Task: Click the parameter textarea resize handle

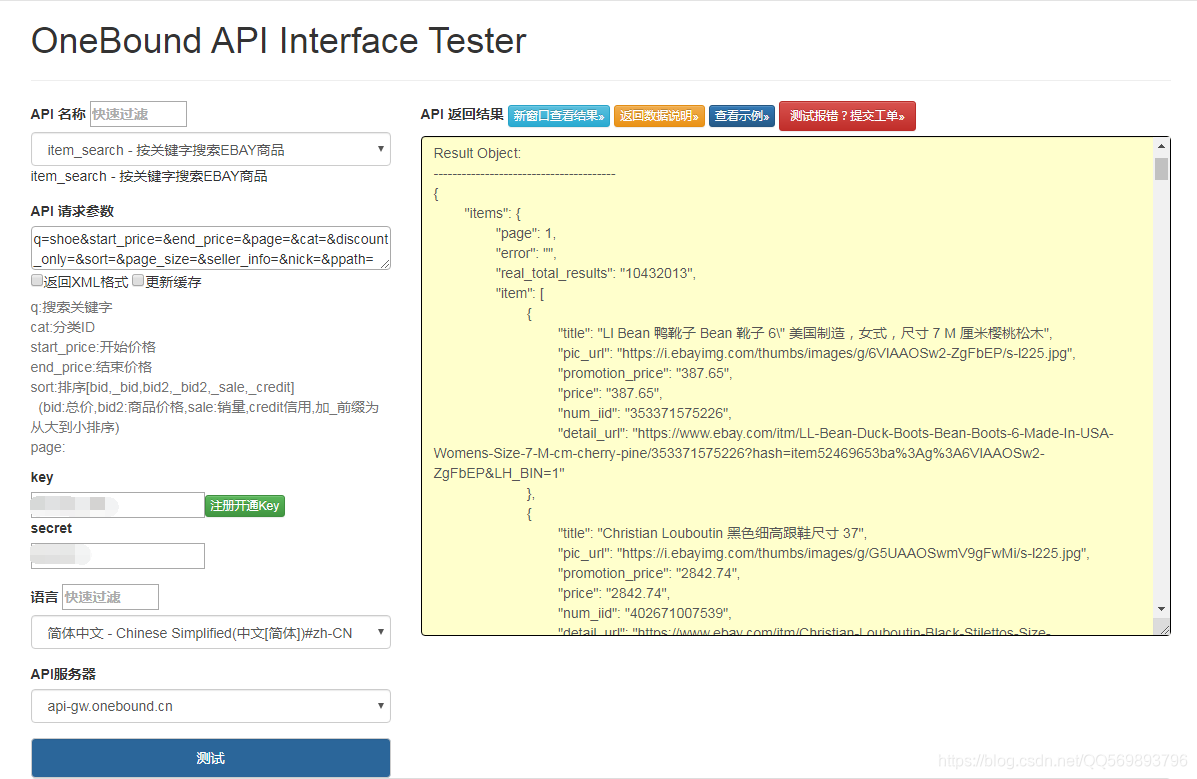Action: pos(385,263)
